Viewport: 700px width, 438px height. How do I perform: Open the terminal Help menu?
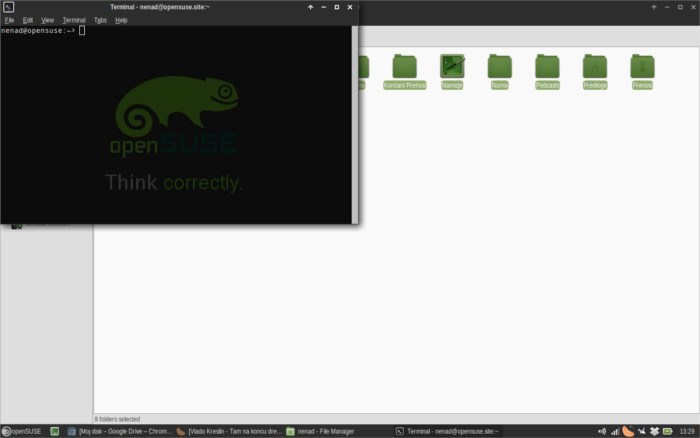(x=121, y=20)
